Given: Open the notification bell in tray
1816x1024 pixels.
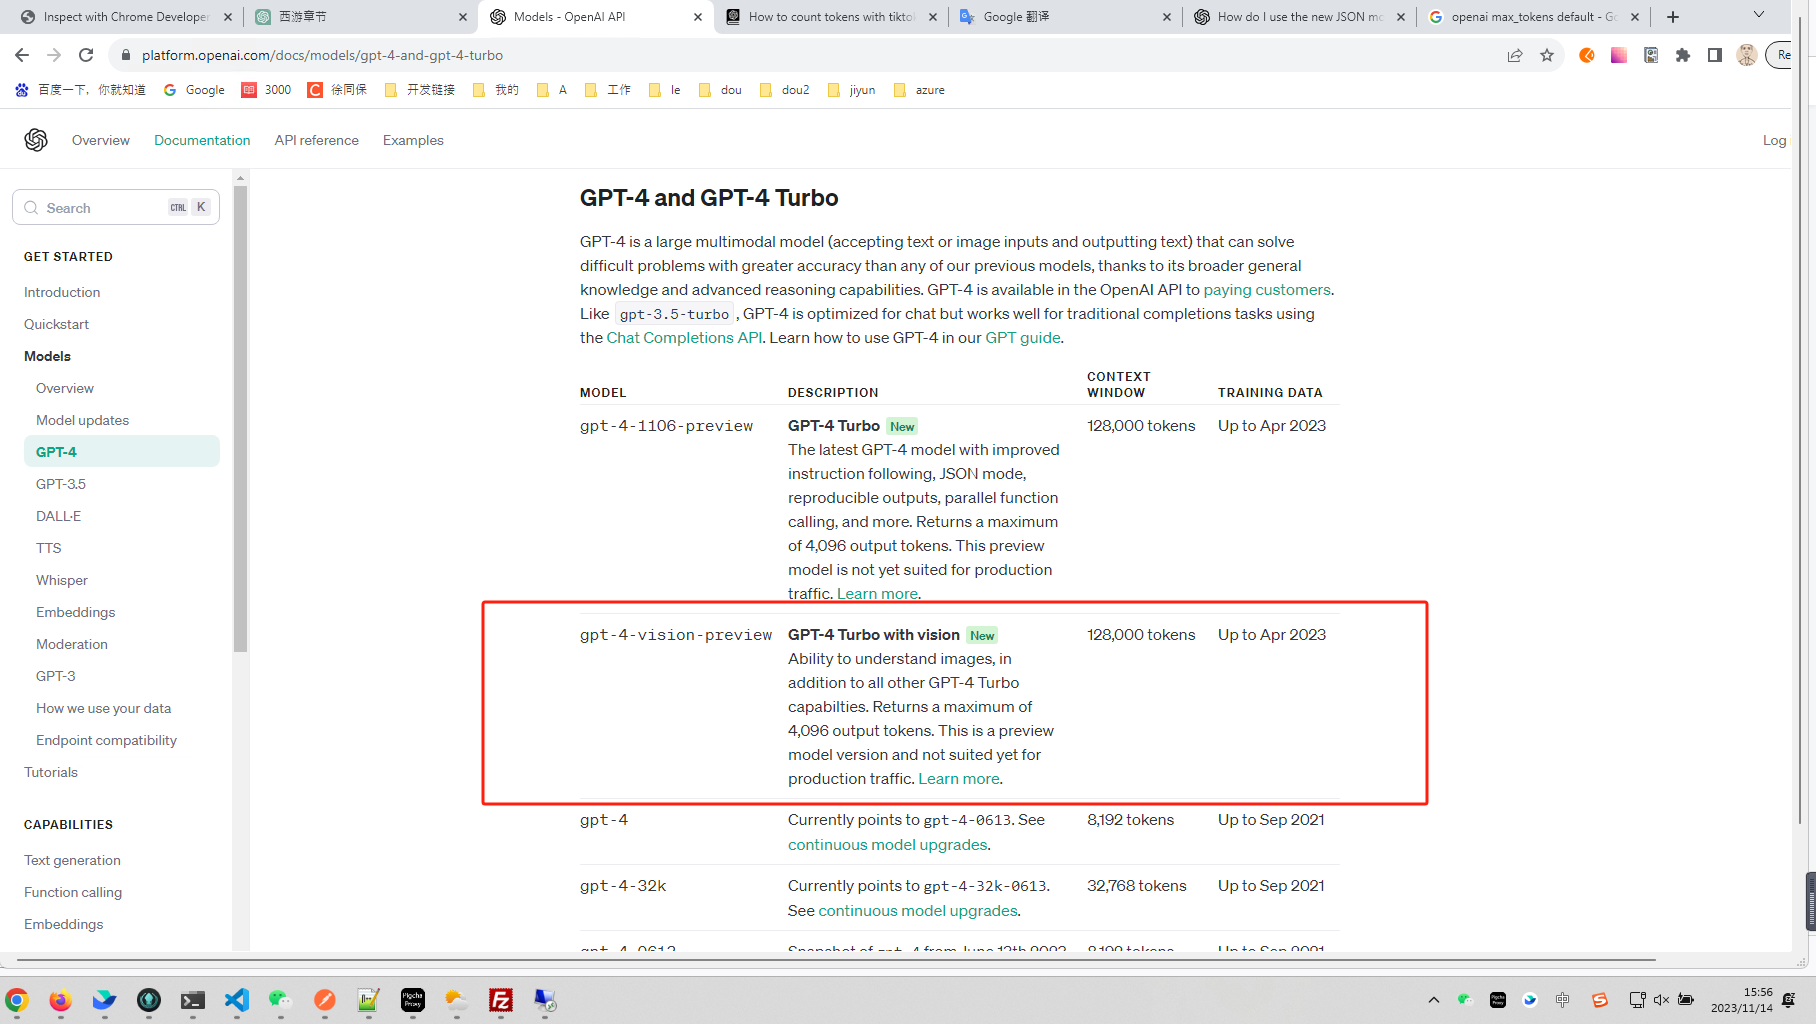Looking at the screenshot, I should pos(1789,1000).
